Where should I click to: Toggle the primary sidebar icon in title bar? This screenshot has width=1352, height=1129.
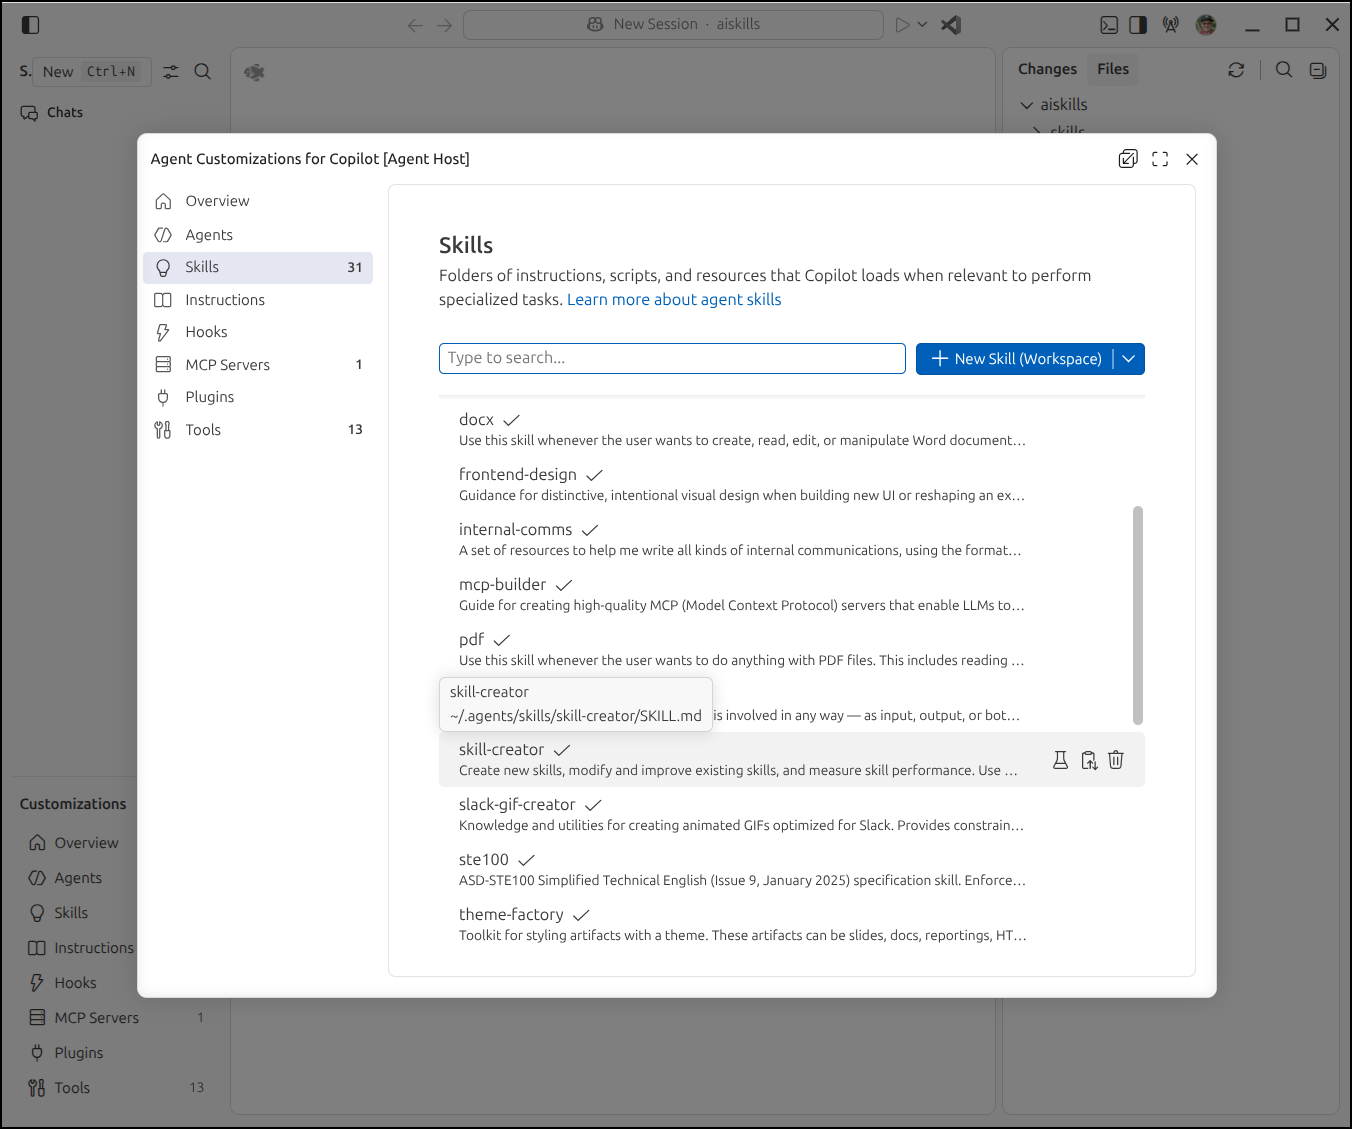[x=30, y=25]
